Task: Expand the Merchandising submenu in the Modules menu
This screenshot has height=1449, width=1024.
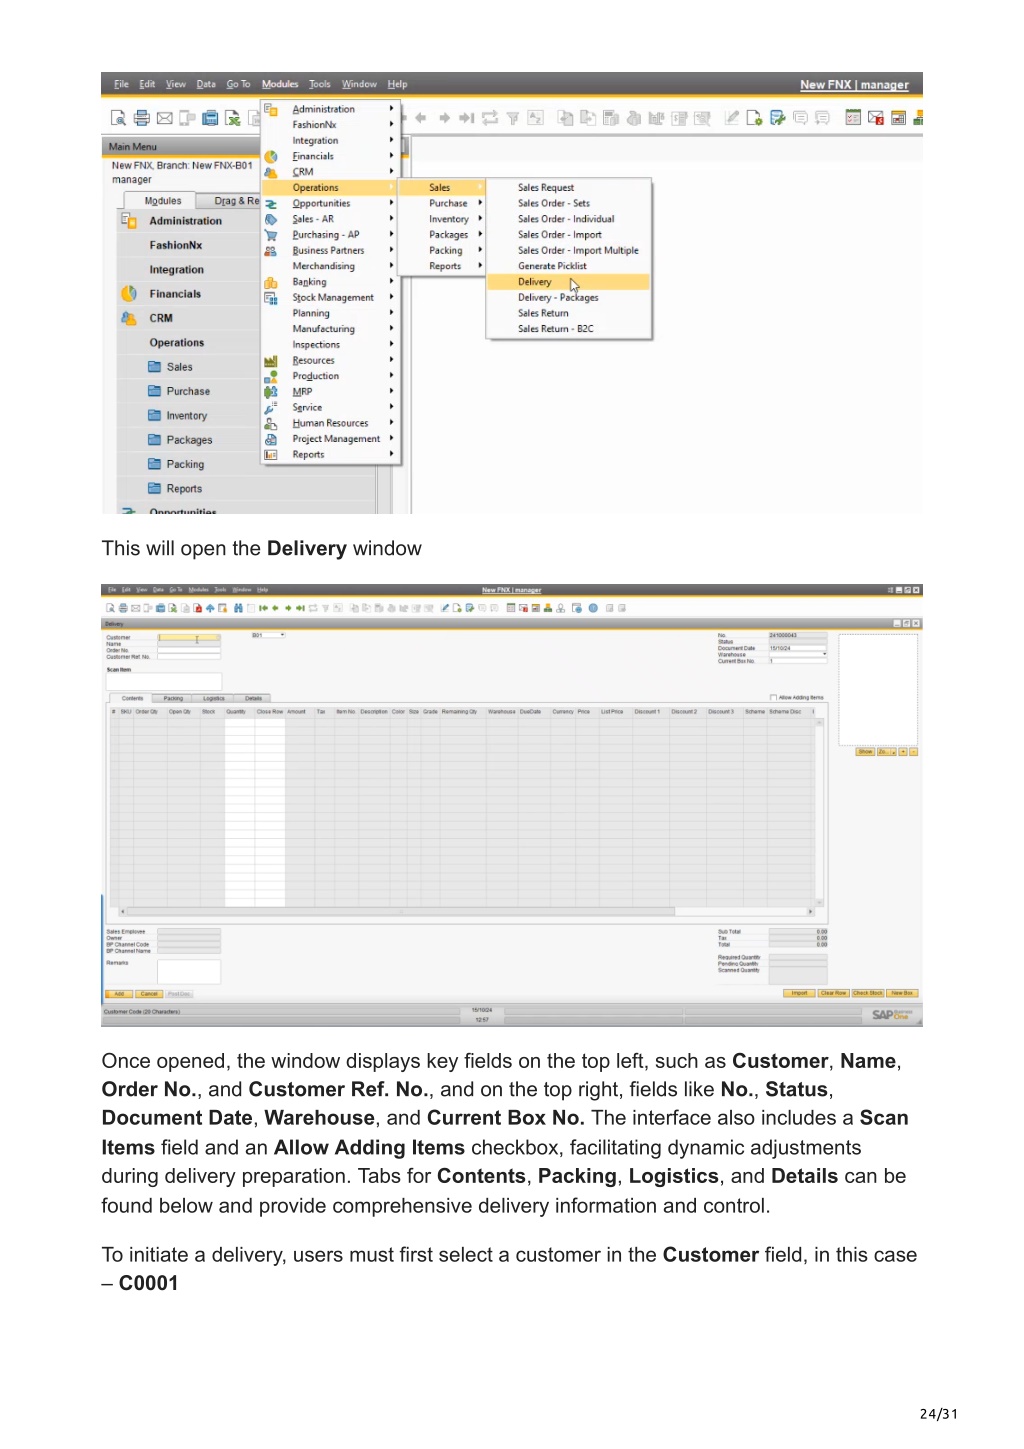Action: [331, 266]
